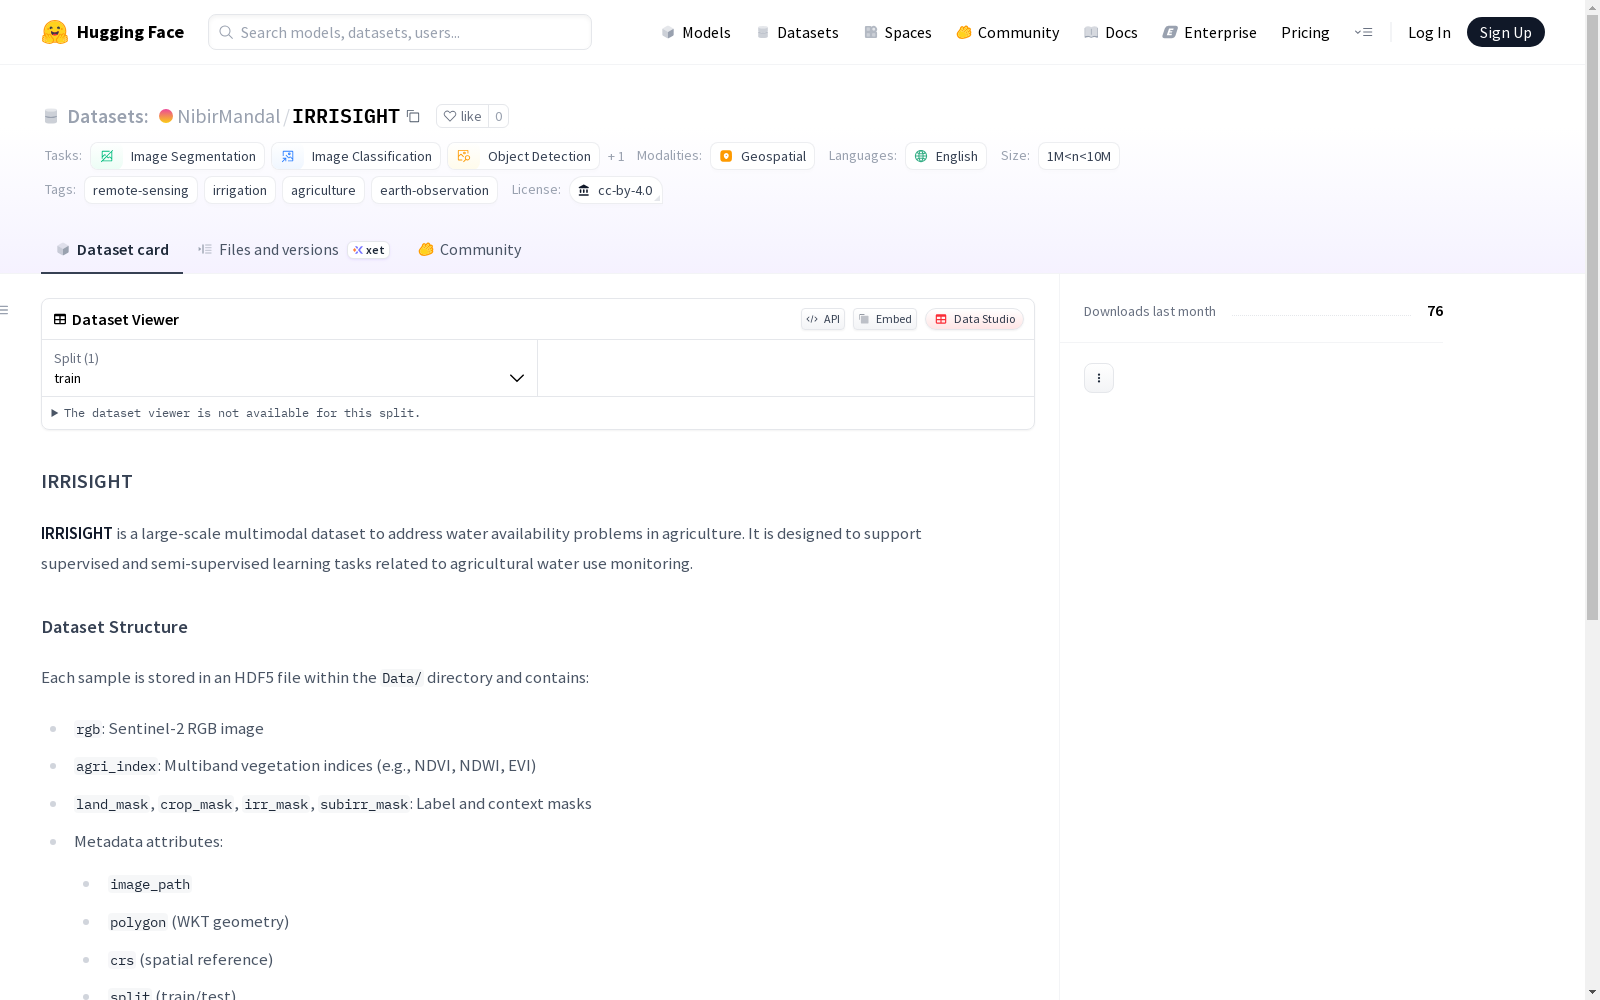Click the Downloads last month label
Image resolution: width=1600 pixels, height=1000 pixels.
coord(1150,311)
